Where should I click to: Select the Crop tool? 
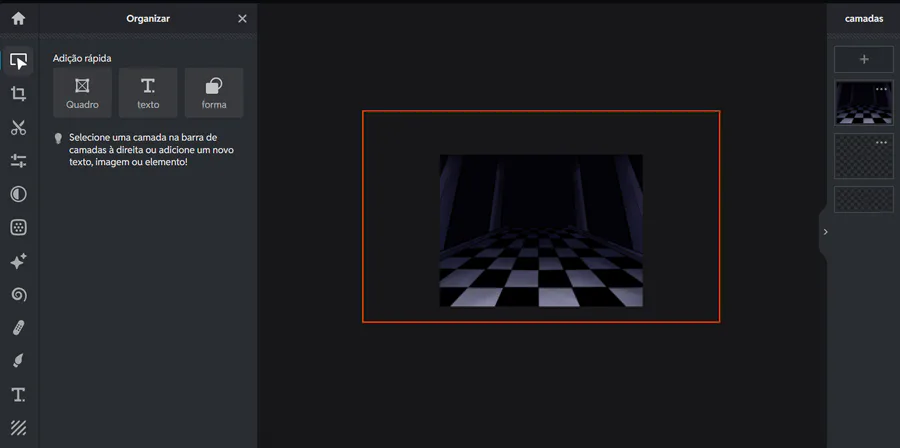(18, 94)
